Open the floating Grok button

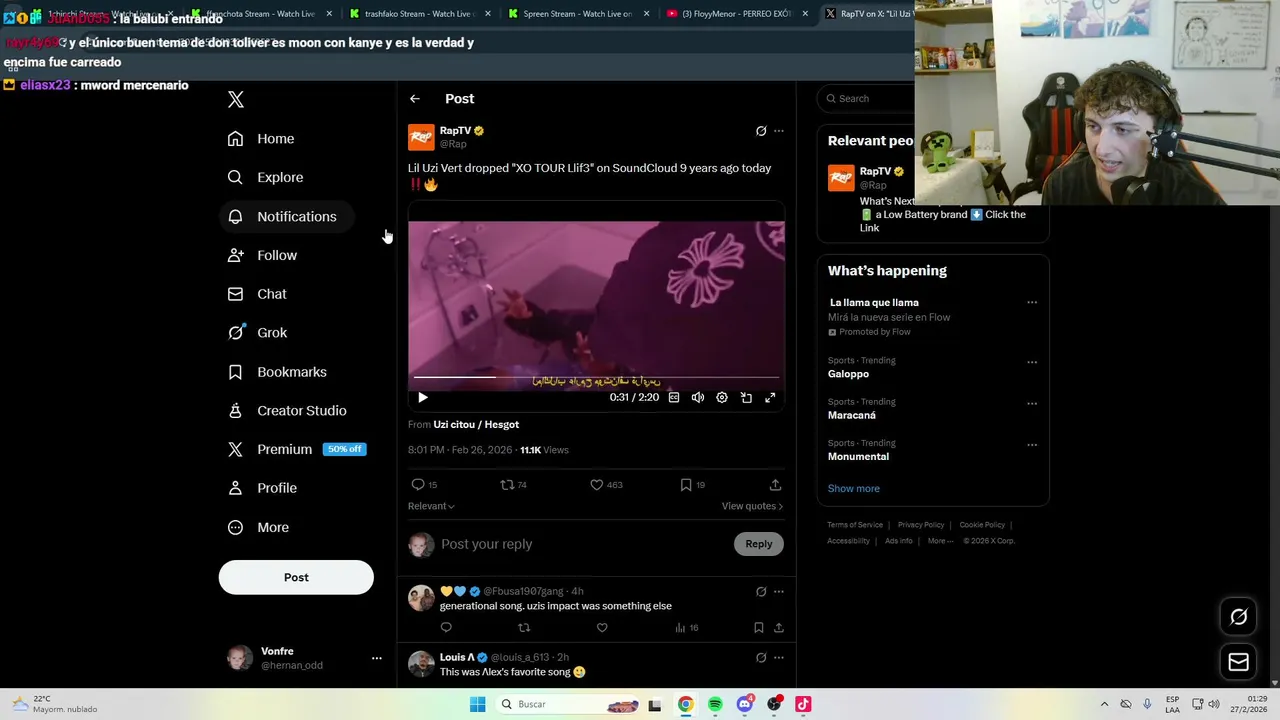[1239, 617]
